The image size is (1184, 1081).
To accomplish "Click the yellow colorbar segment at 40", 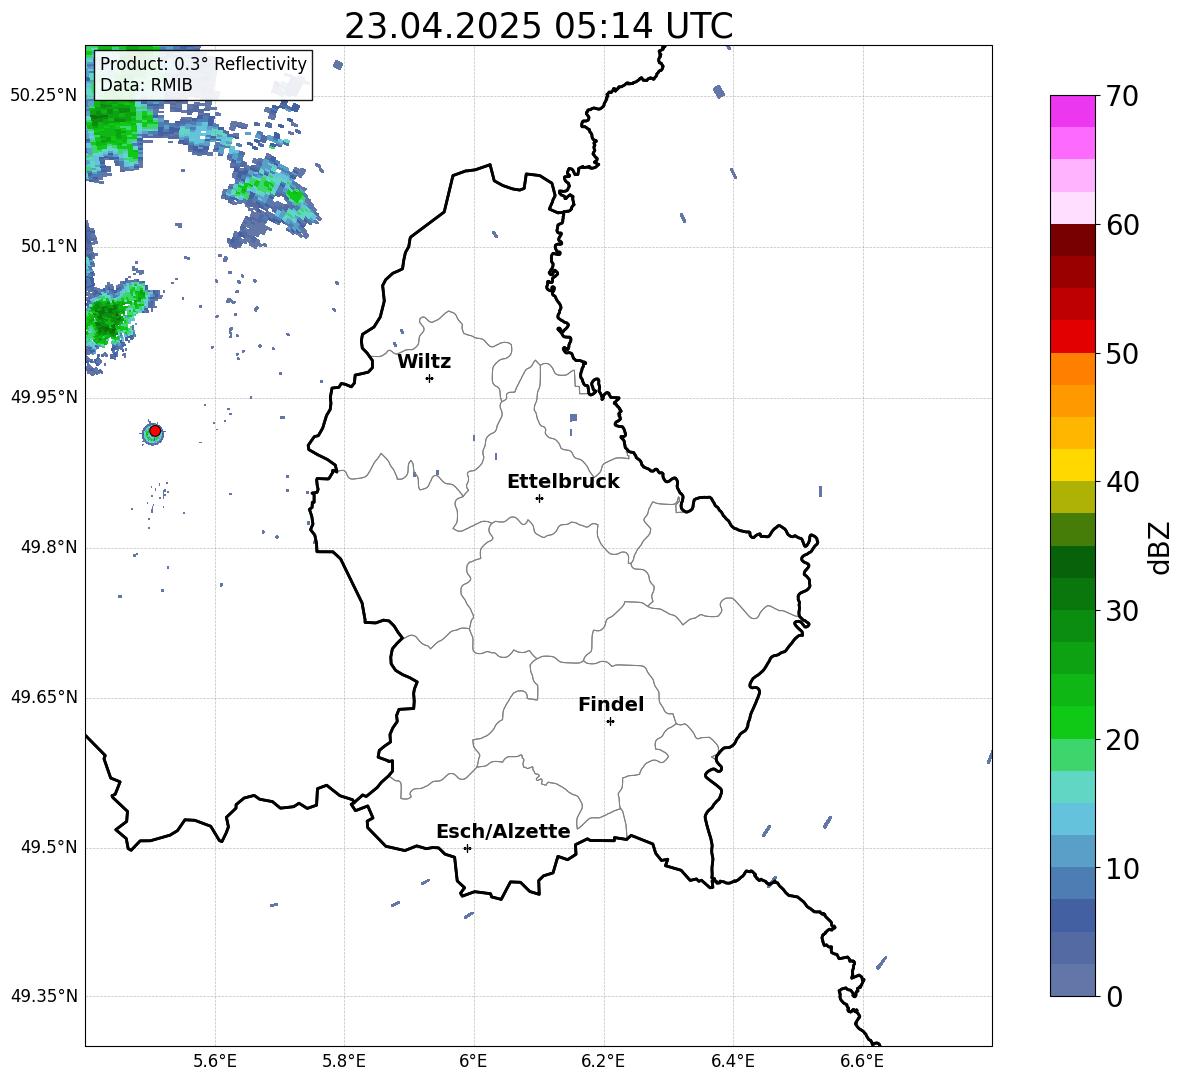I will pyautogui.click(x=1073, y=465).
